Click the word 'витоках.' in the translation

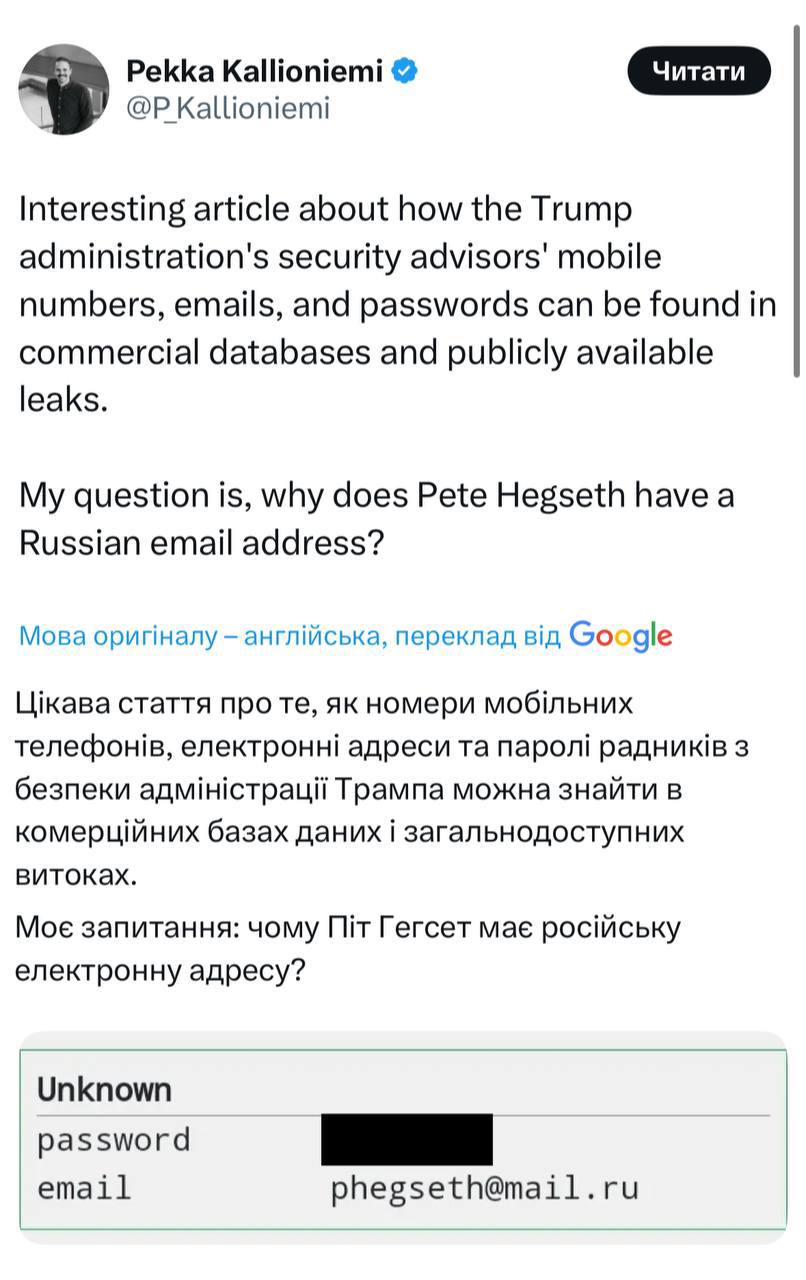pos(74,875)
